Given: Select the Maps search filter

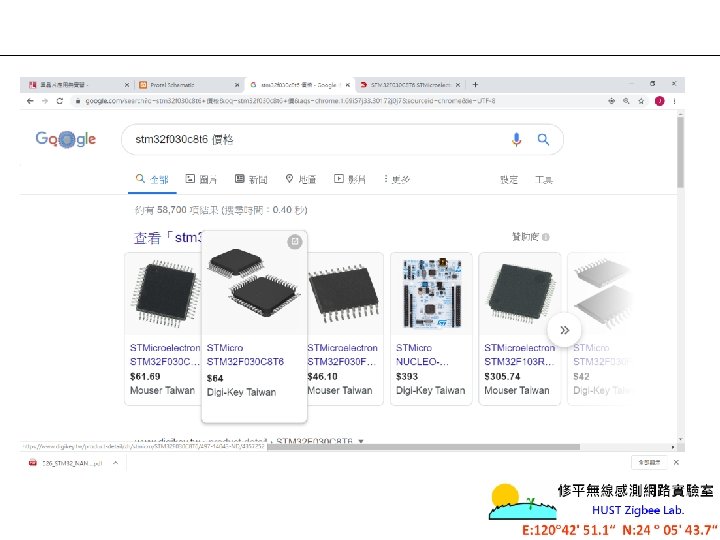Looking at the screenshot, I should (x=300, y=179).
